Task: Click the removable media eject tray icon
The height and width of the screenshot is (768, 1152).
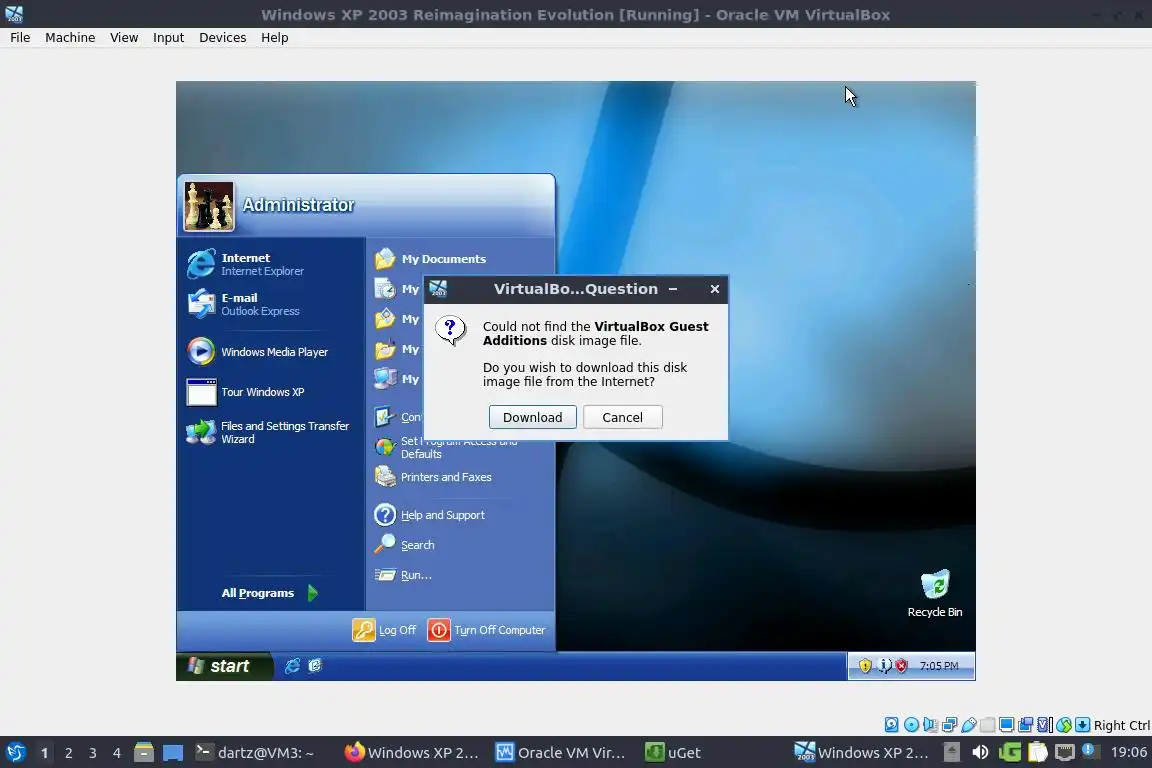Action: [x=951, y=753]
